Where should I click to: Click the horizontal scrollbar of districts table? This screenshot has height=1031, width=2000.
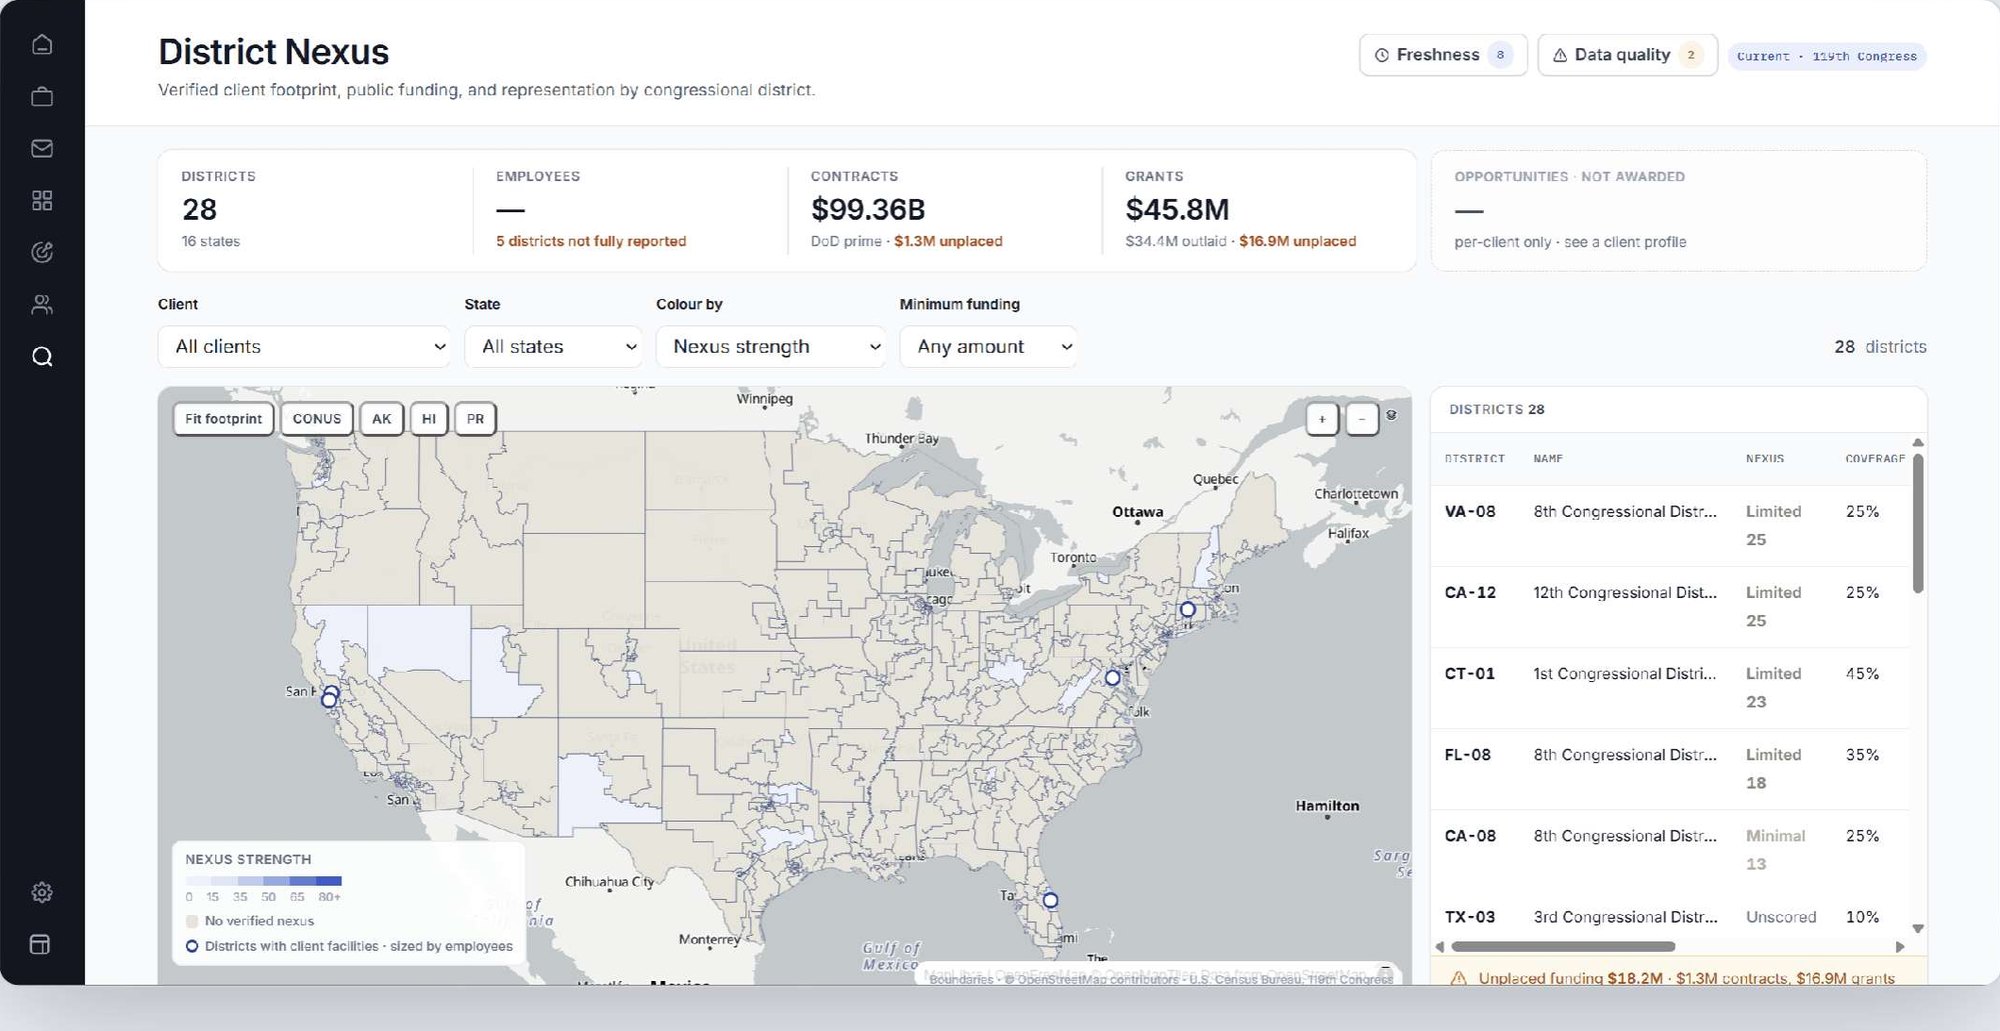[x=1563, y=946]
